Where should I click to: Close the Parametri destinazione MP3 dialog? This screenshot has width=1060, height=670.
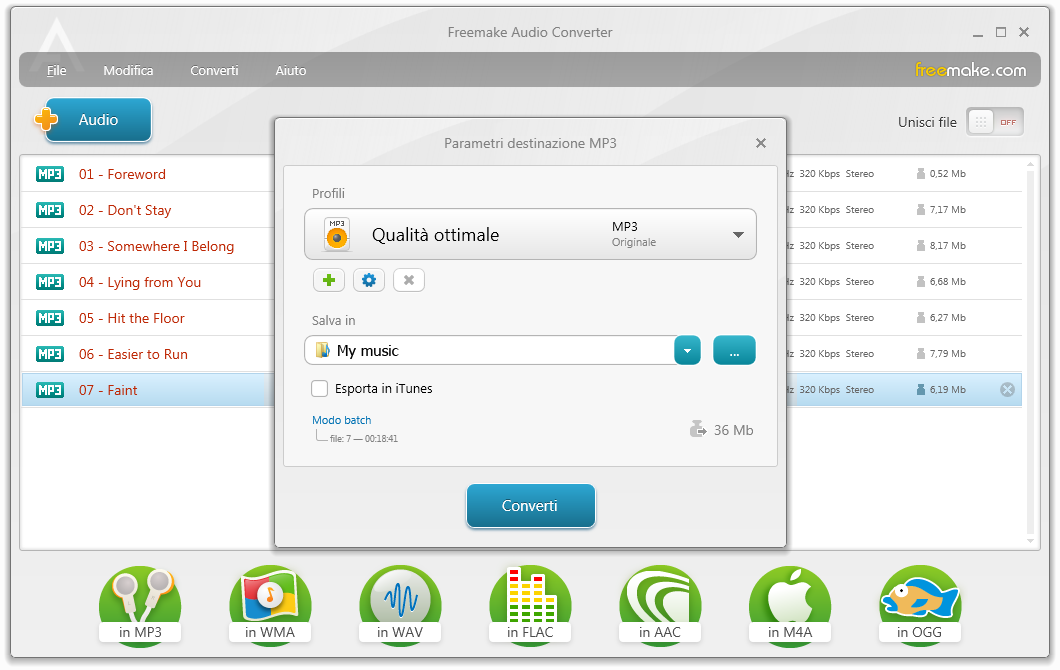(761, 143)
